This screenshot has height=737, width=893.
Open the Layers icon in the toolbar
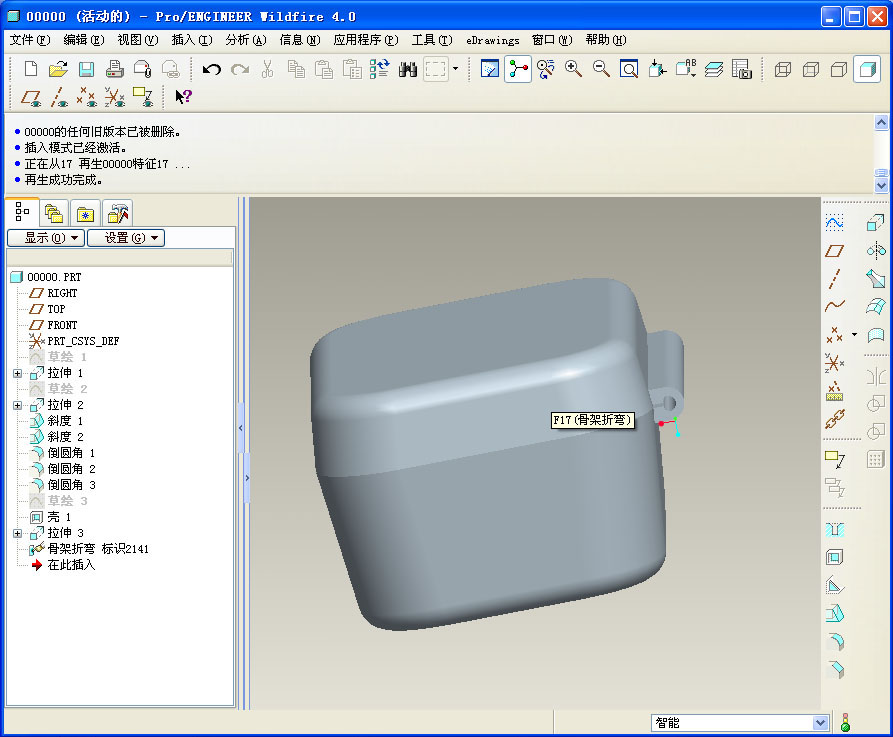714,69
